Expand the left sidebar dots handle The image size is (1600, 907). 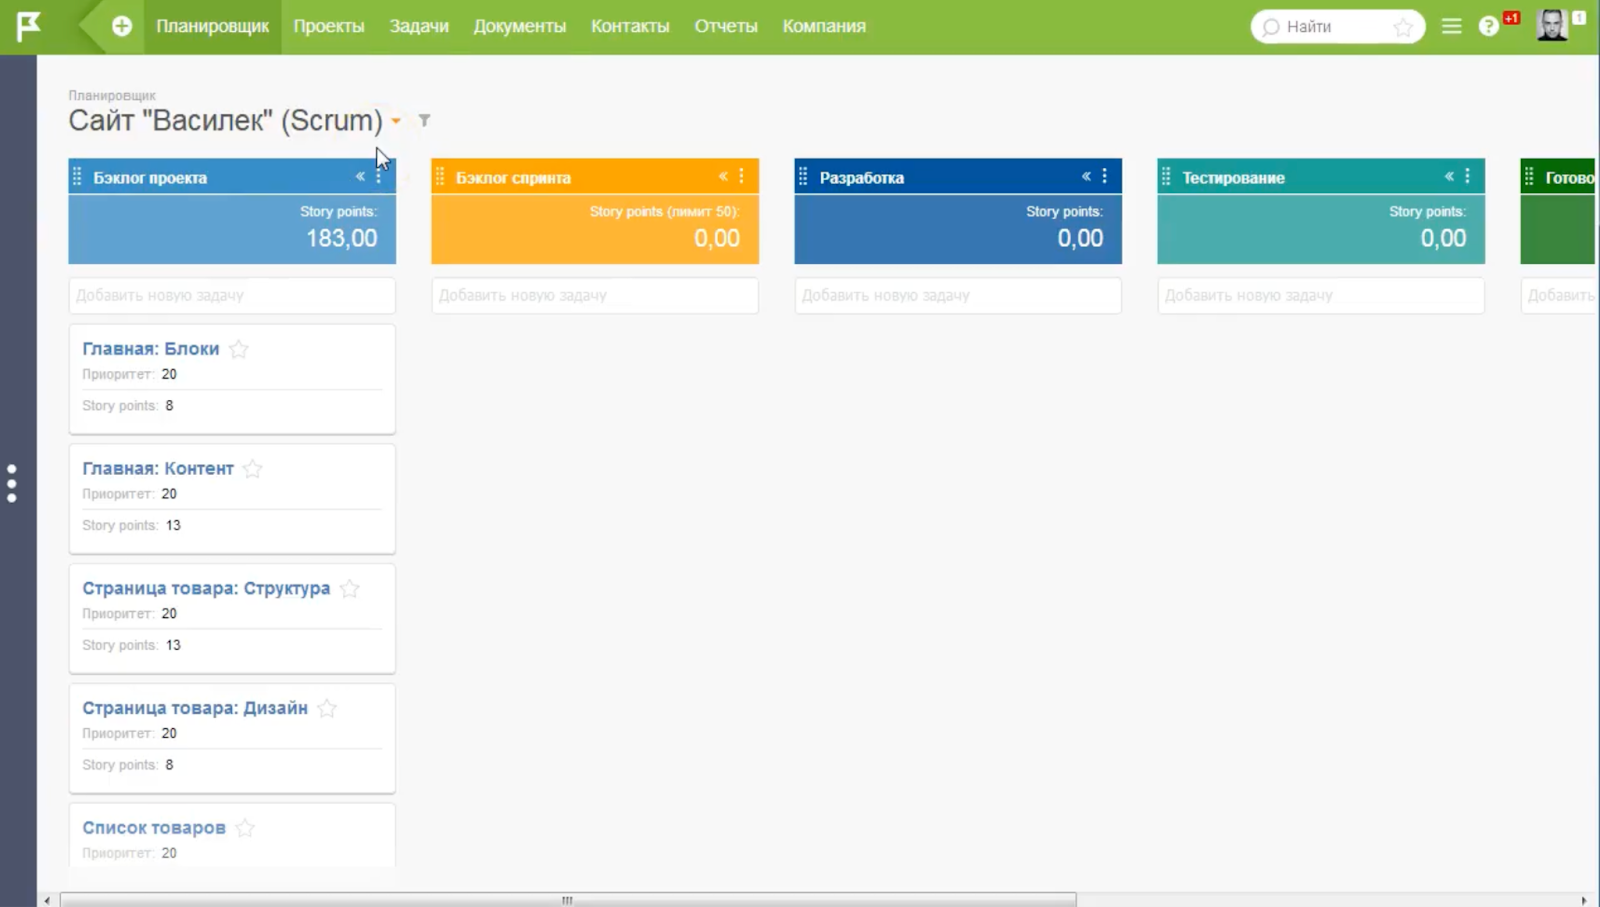pos(12,483)
